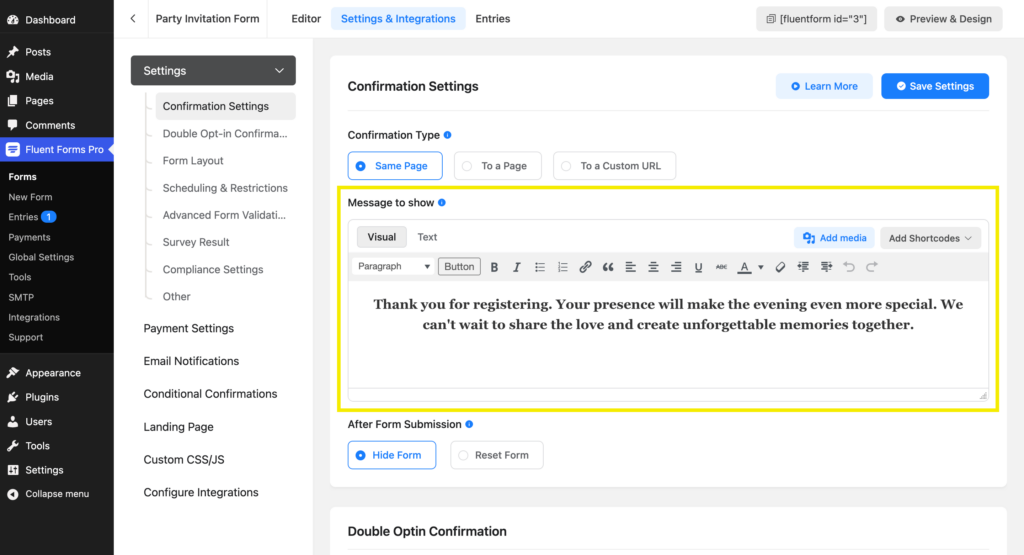This screenshot has width=1024, height=555.
Task: Collapse the Settings dropdown panel
Action: point(213,71)
